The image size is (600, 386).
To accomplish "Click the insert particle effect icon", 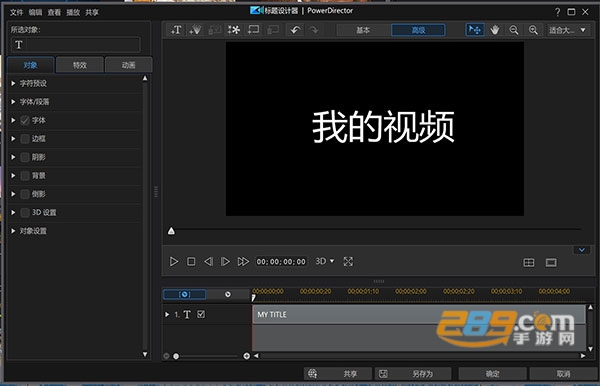I will [x=195, y=30].
